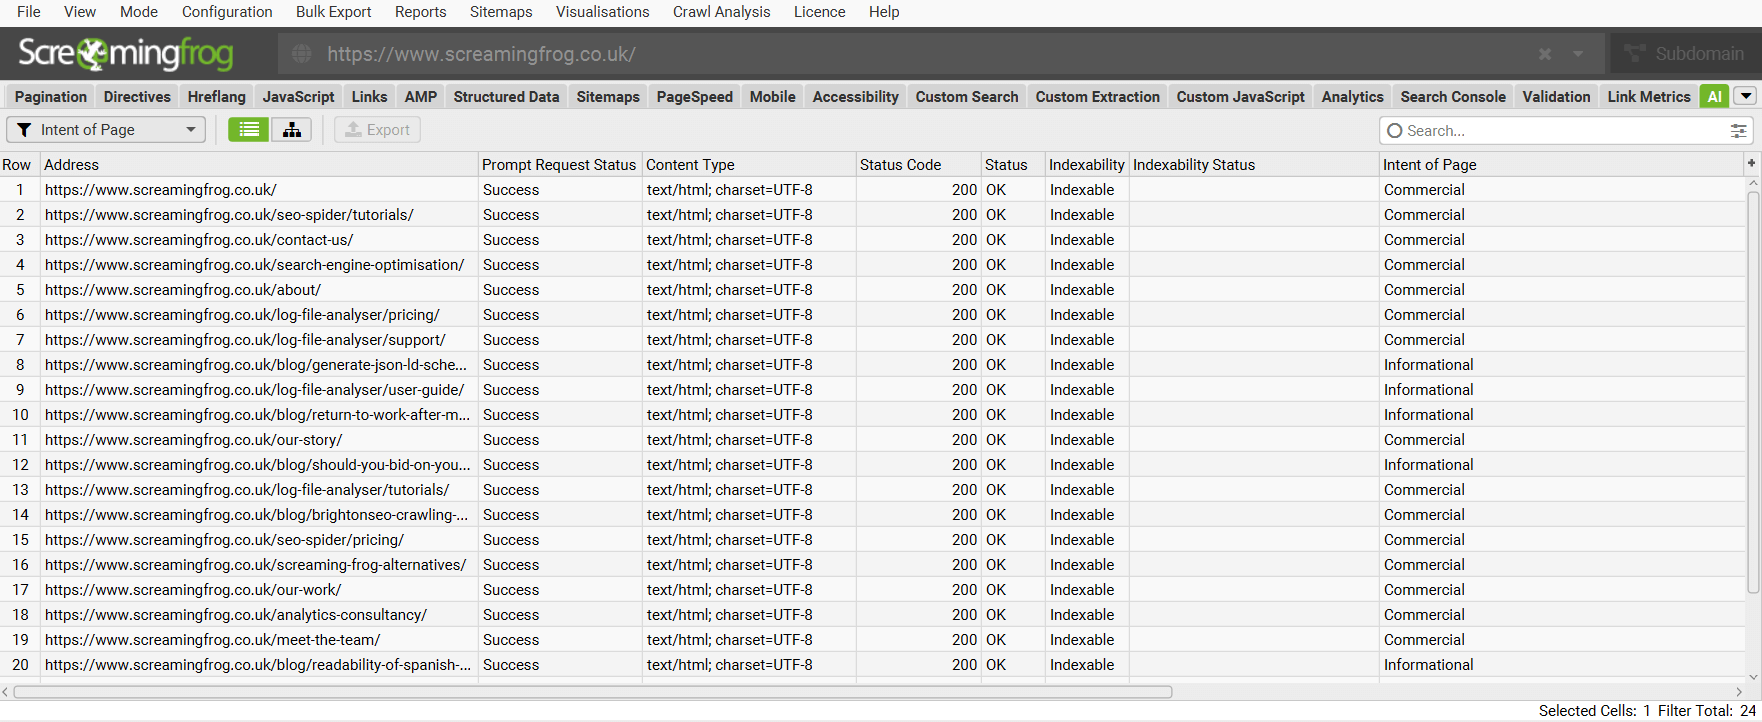Click the vertical scrollbar thumb
Image resolution: width=1762 pixels, height=722 pixels.
(x=1753, y=392)
